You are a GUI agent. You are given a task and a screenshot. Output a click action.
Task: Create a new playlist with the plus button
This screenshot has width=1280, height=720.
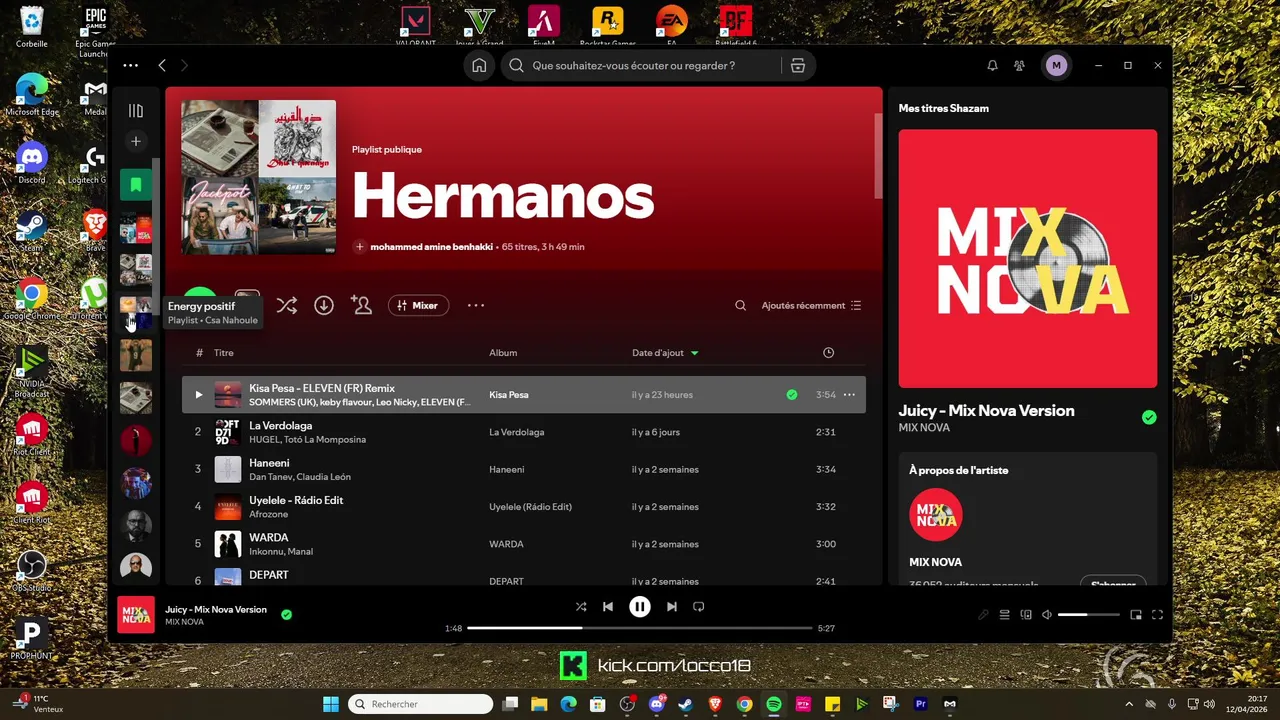pyautogui.click(x=136, y=141)
